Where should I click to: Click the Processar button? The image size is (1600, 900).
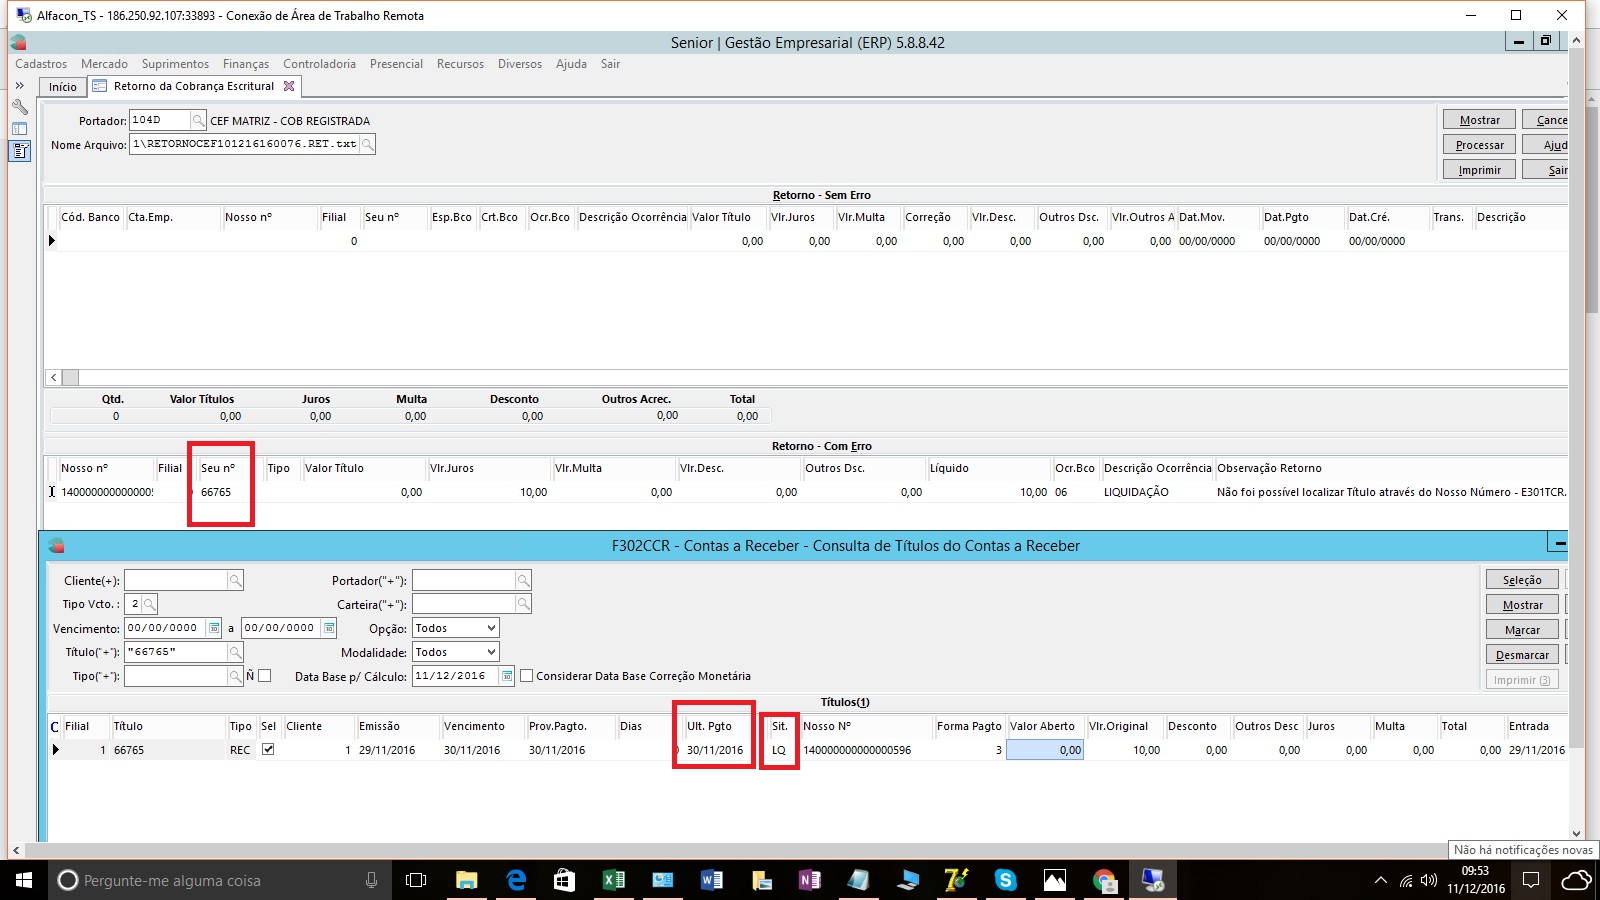(1479, 145)
